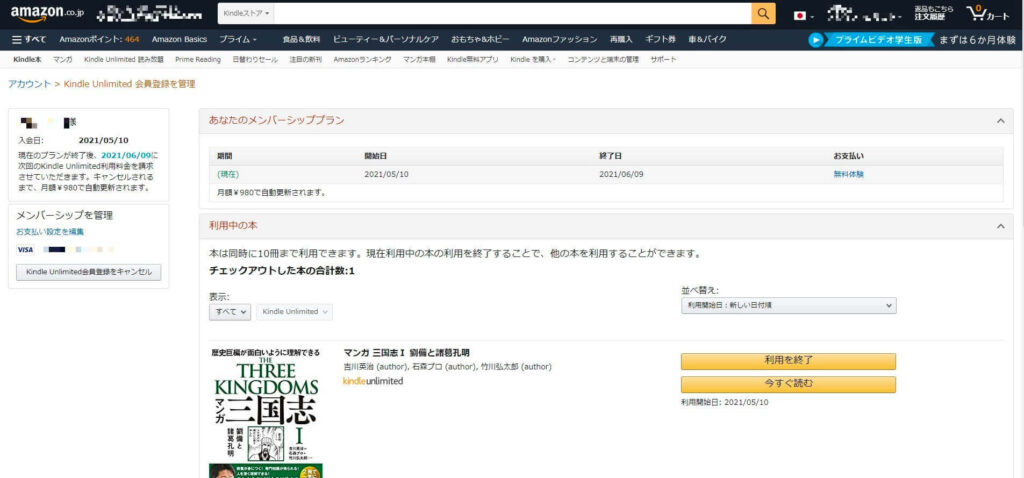Screen dimensions: 1024x478
Task: Click お支払い設定を編集 link
Action: [50, 232]
